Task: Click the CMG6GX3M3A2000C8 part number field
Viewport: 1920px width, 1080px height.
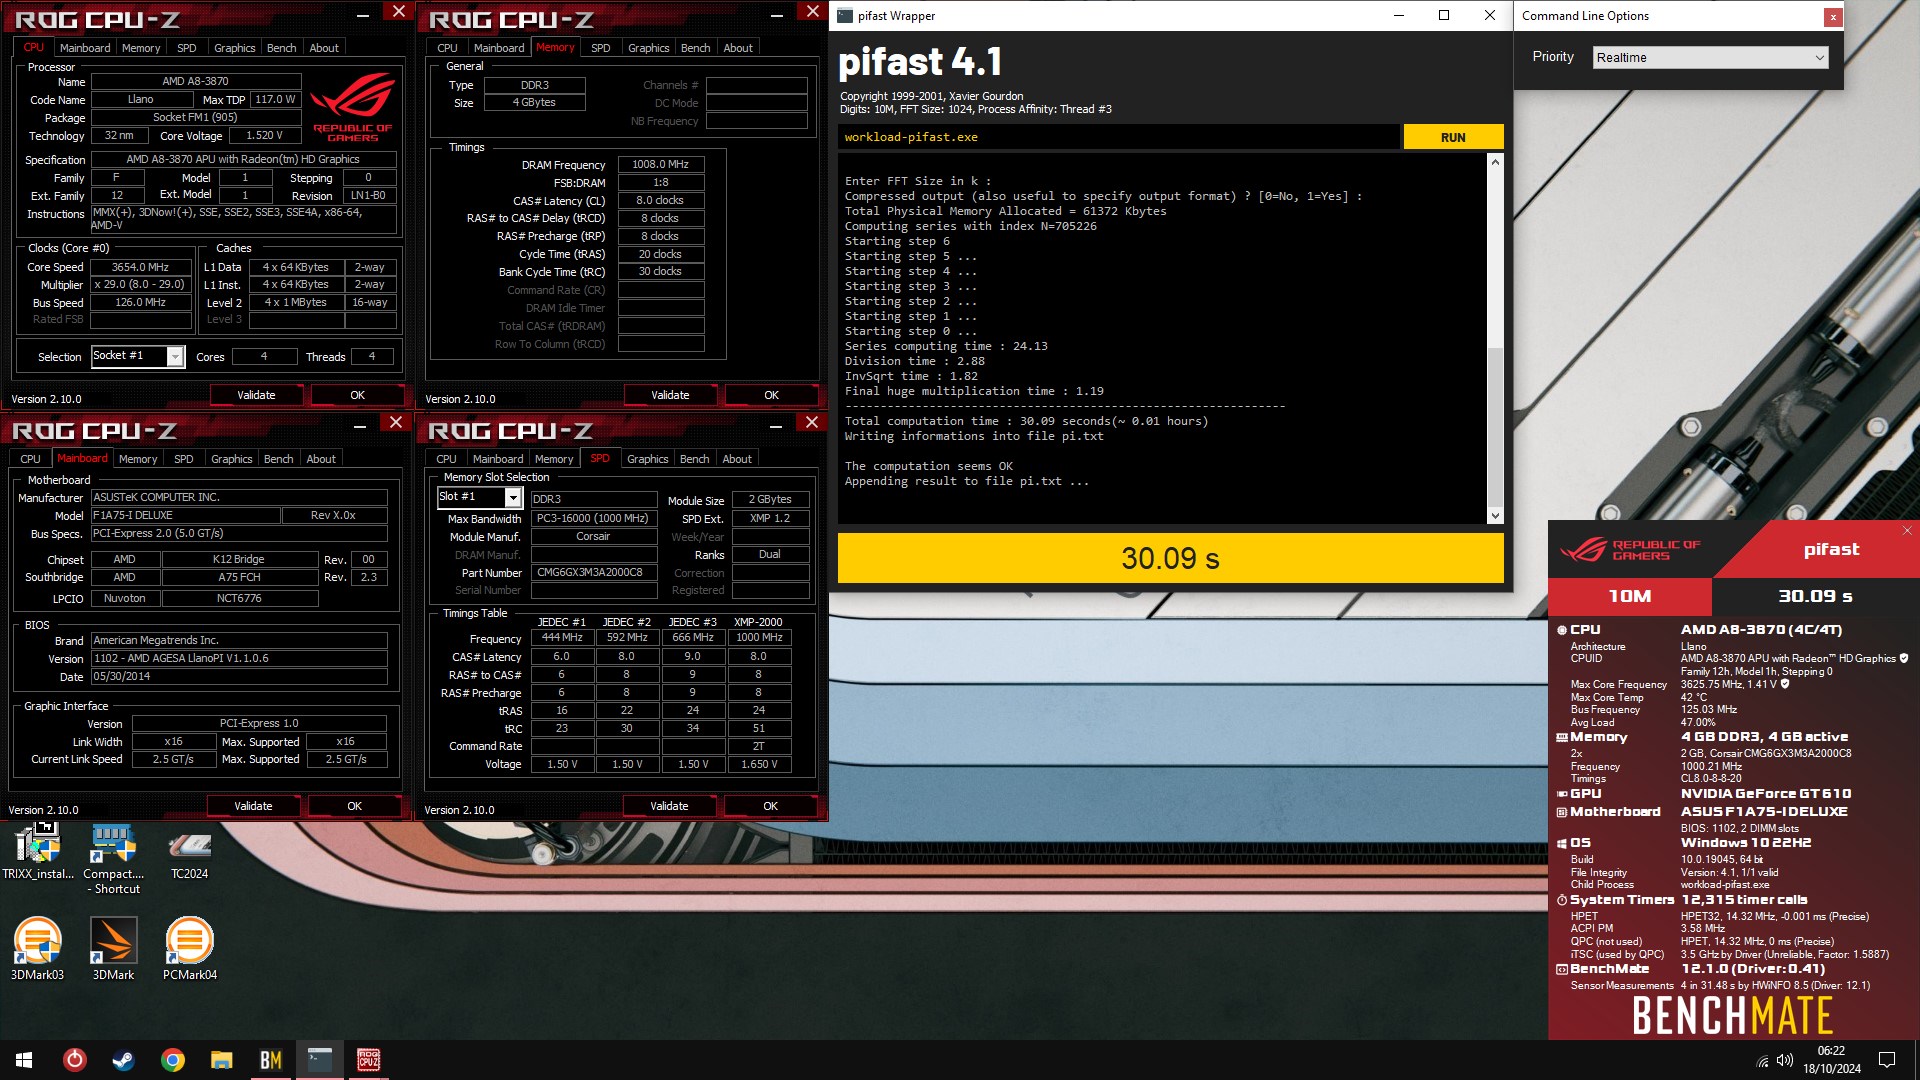Action: [593, 573]
